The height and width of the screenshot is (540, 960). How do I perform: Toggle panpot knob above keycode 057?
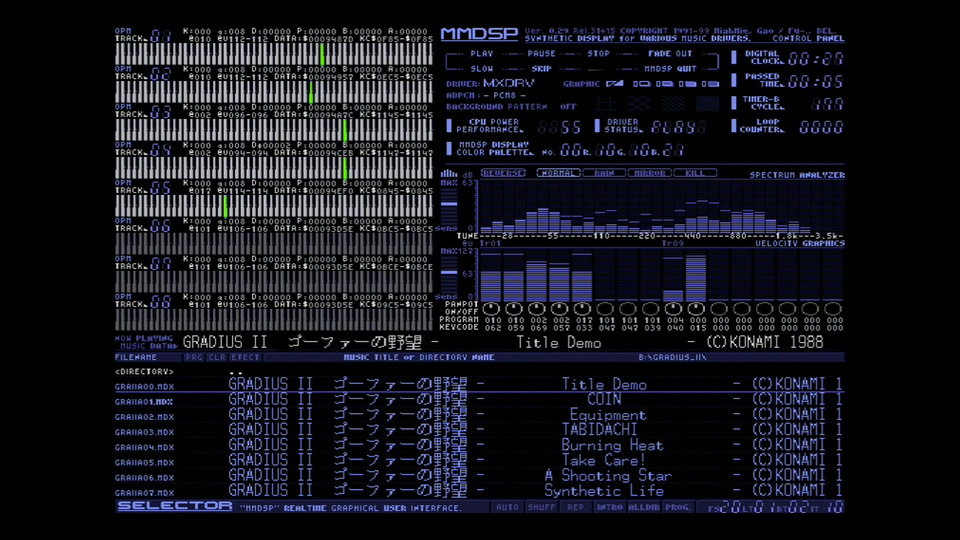click(559, 309)
